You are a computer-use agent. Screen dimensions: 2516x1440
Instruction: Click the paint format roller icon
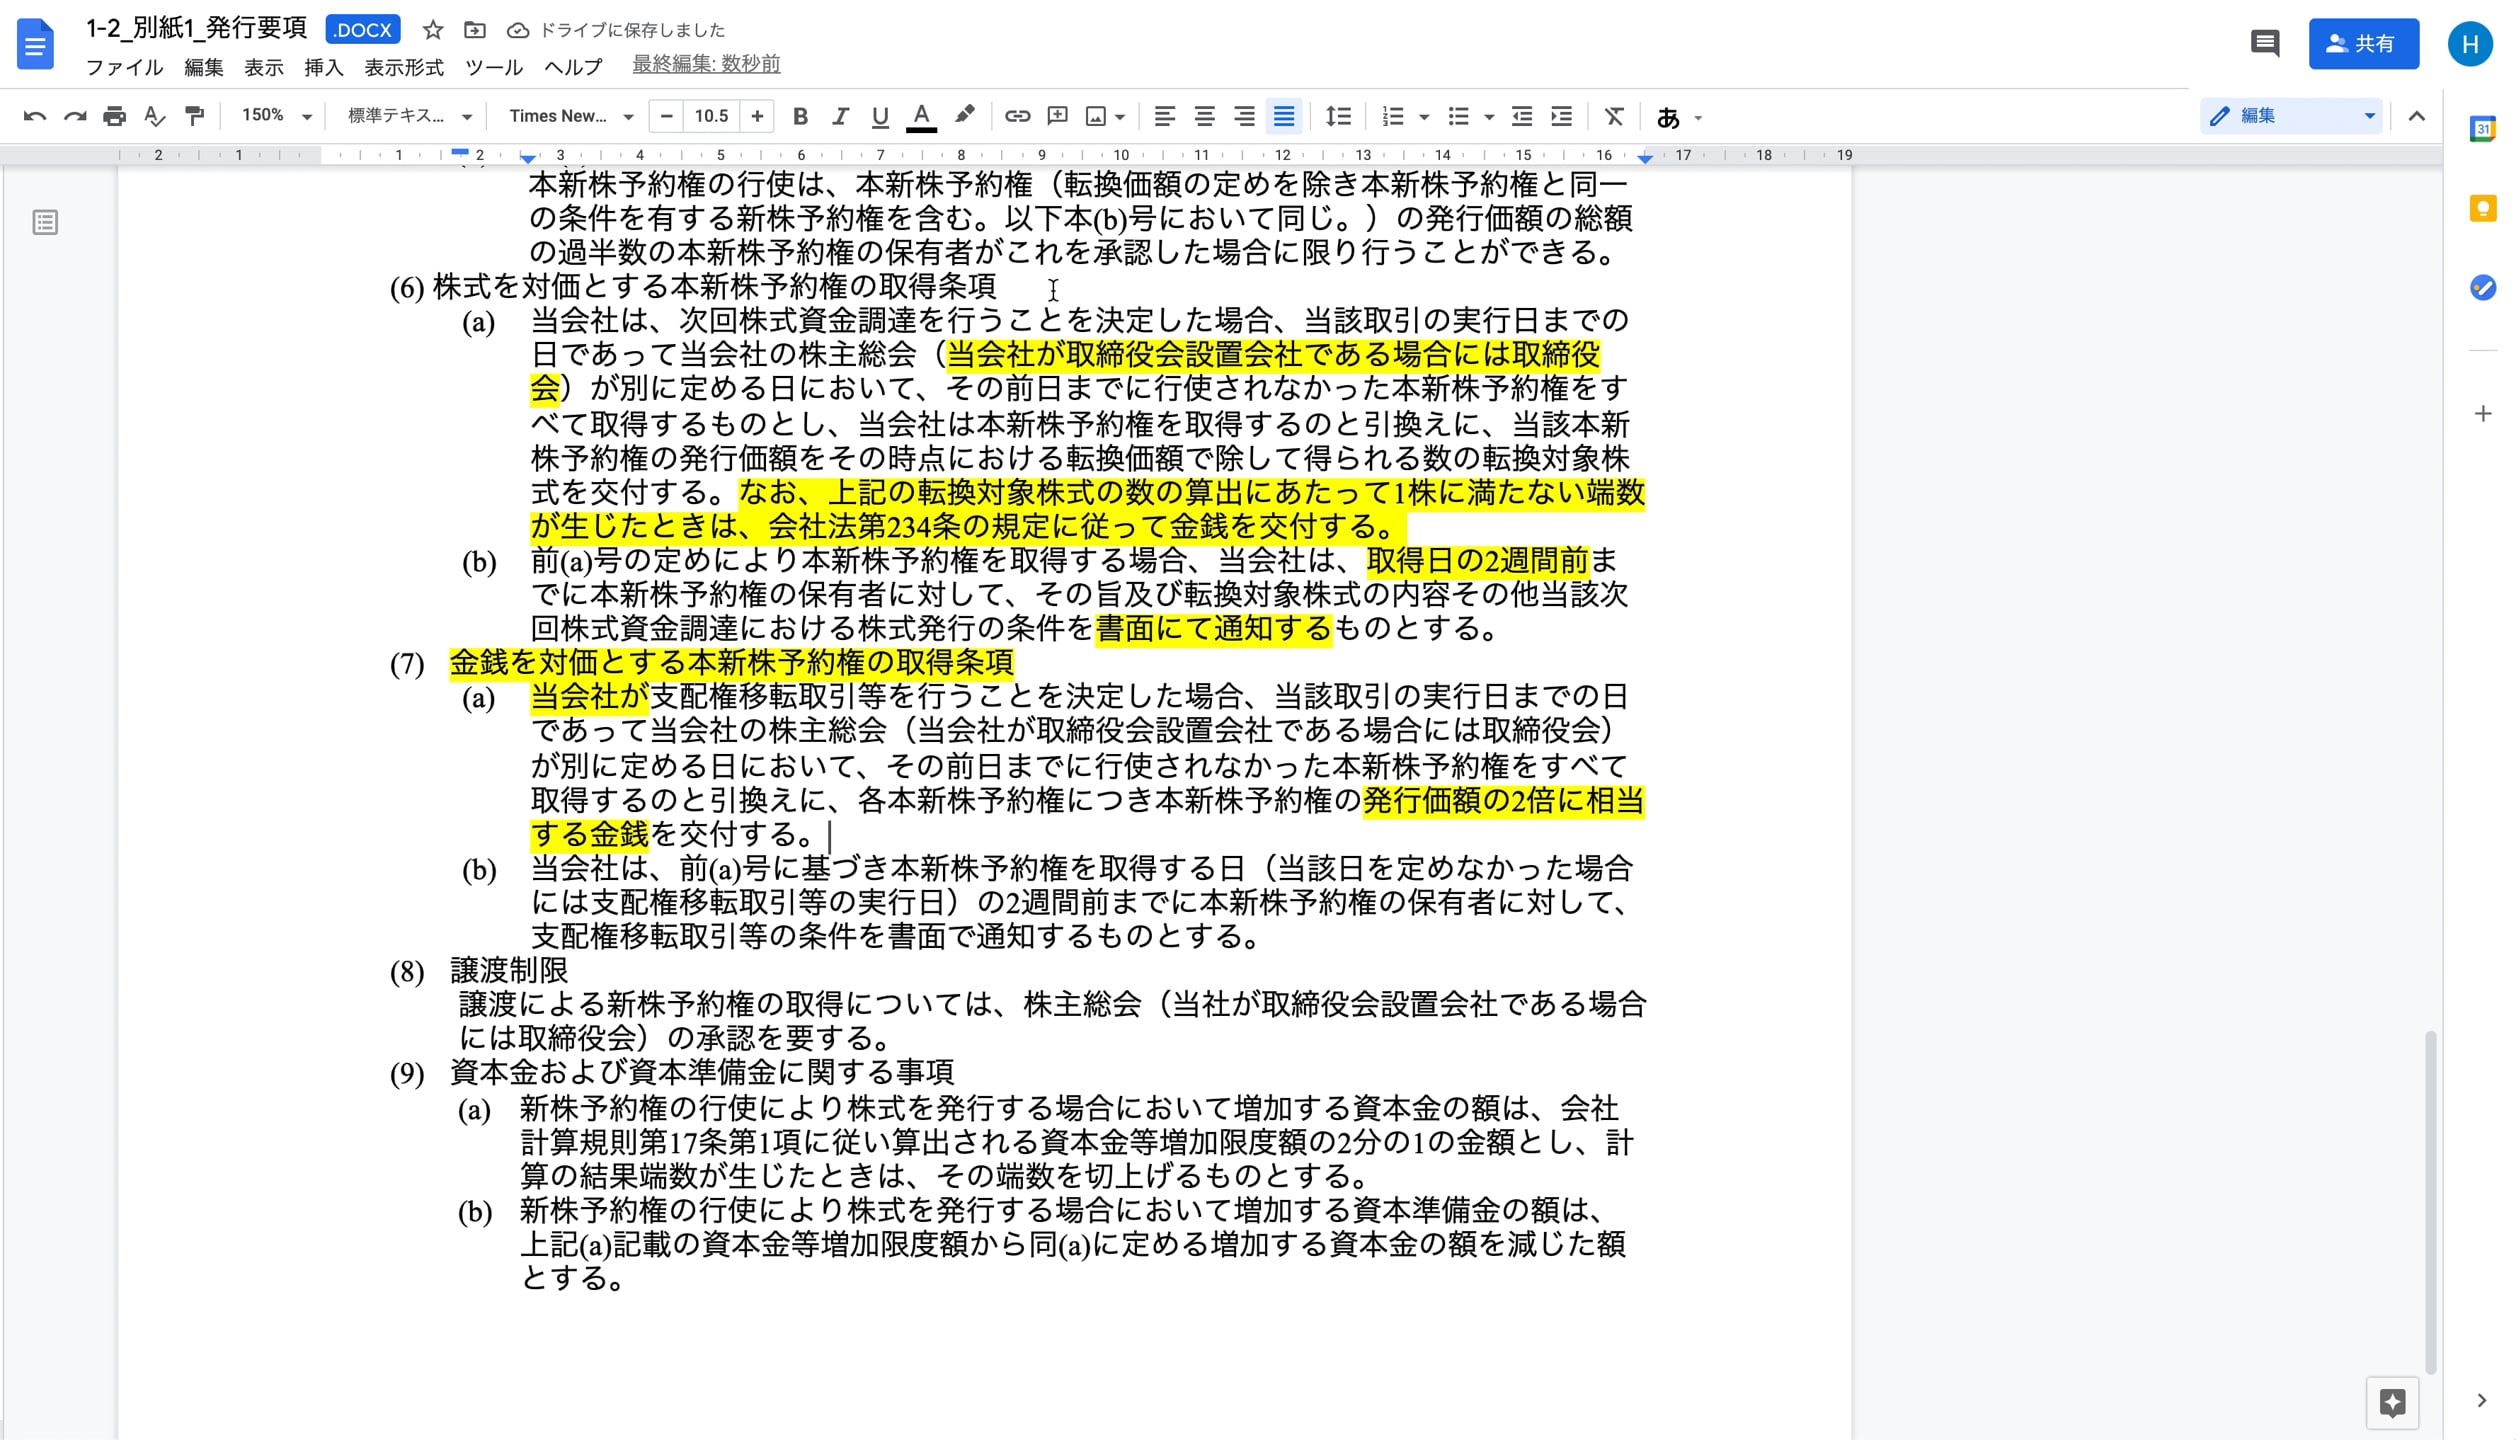point(195,116)
